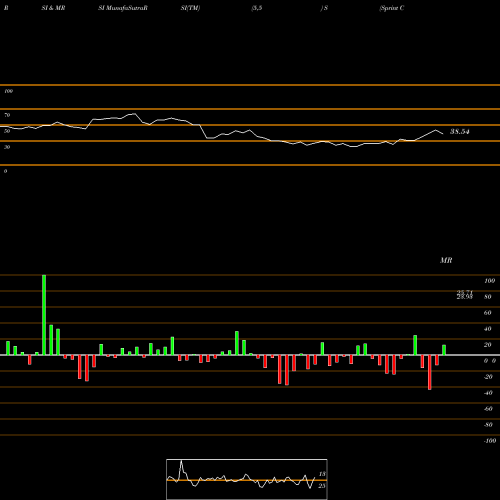Click the 'SI(TM)' header label
500x500 pixels.
tap(190, 8)
